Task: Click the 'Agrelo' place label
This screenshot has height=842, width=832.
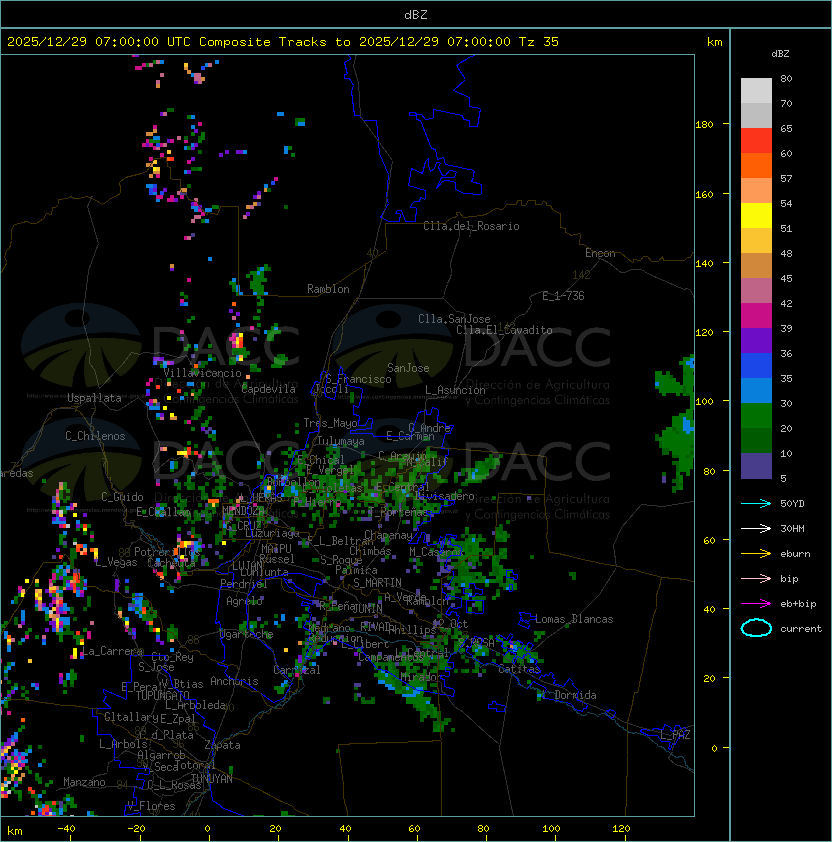Action: point(244,601)
